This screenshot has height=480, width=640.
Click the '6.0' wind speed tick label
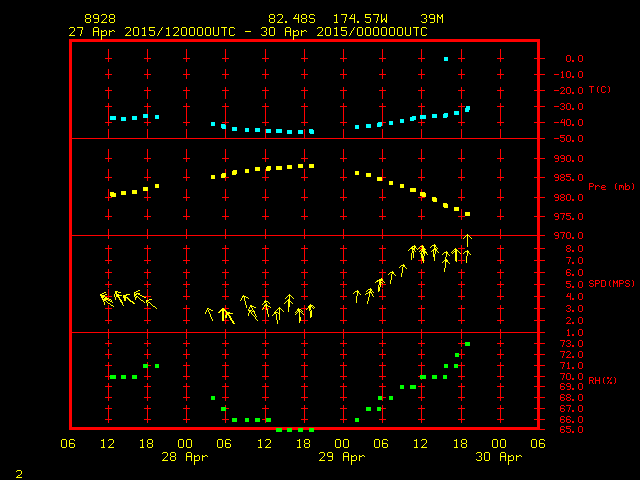[574, 273]
